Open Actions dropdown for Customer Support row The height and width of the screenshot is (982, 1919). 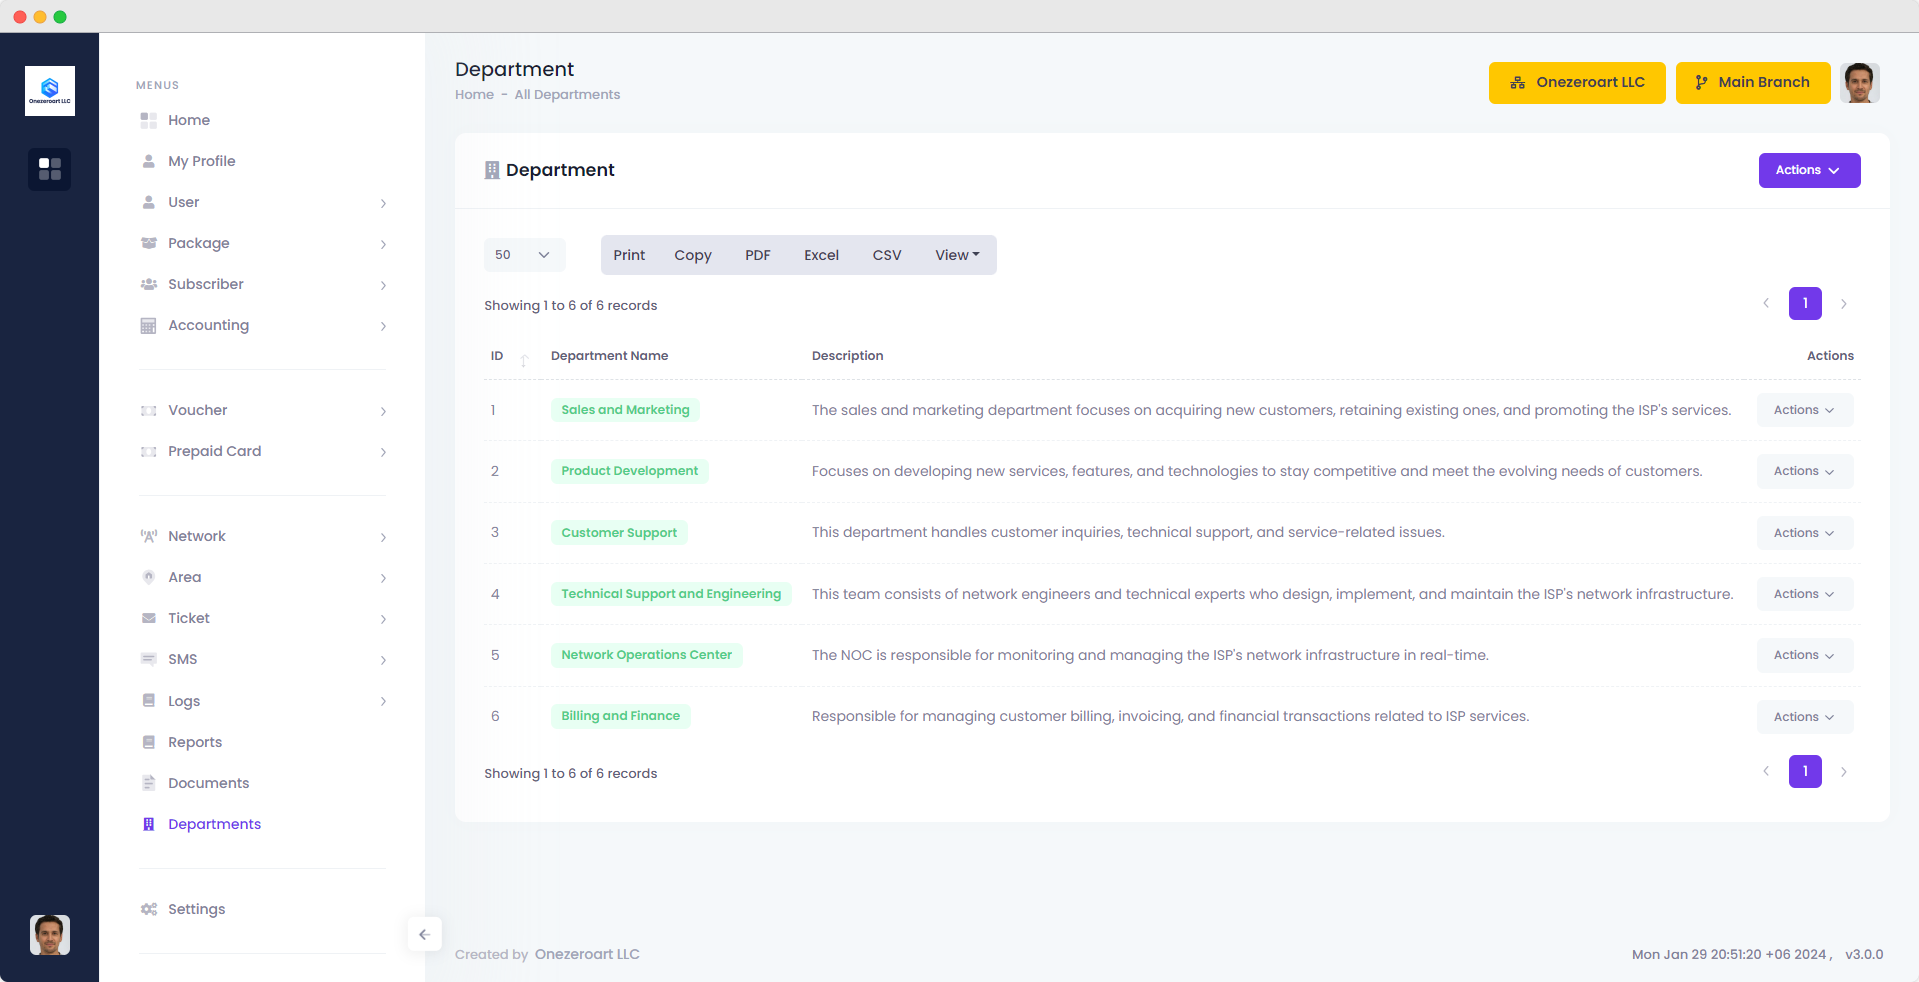[x=1804, y=533]
